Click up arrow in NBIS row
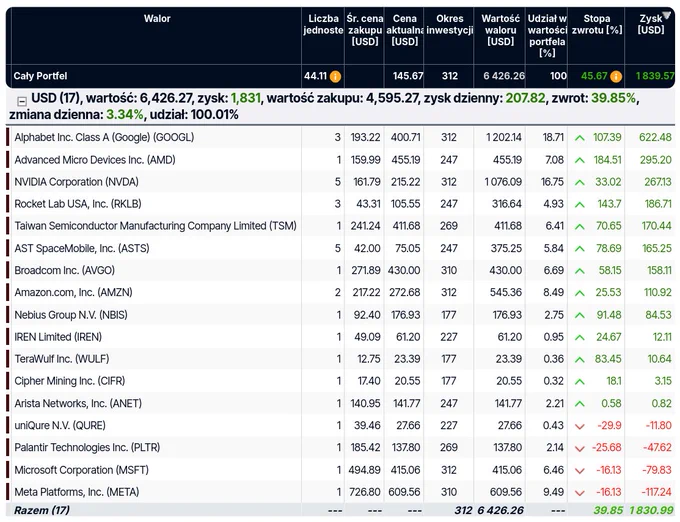 pyautogui.click(x=579, y=315)
